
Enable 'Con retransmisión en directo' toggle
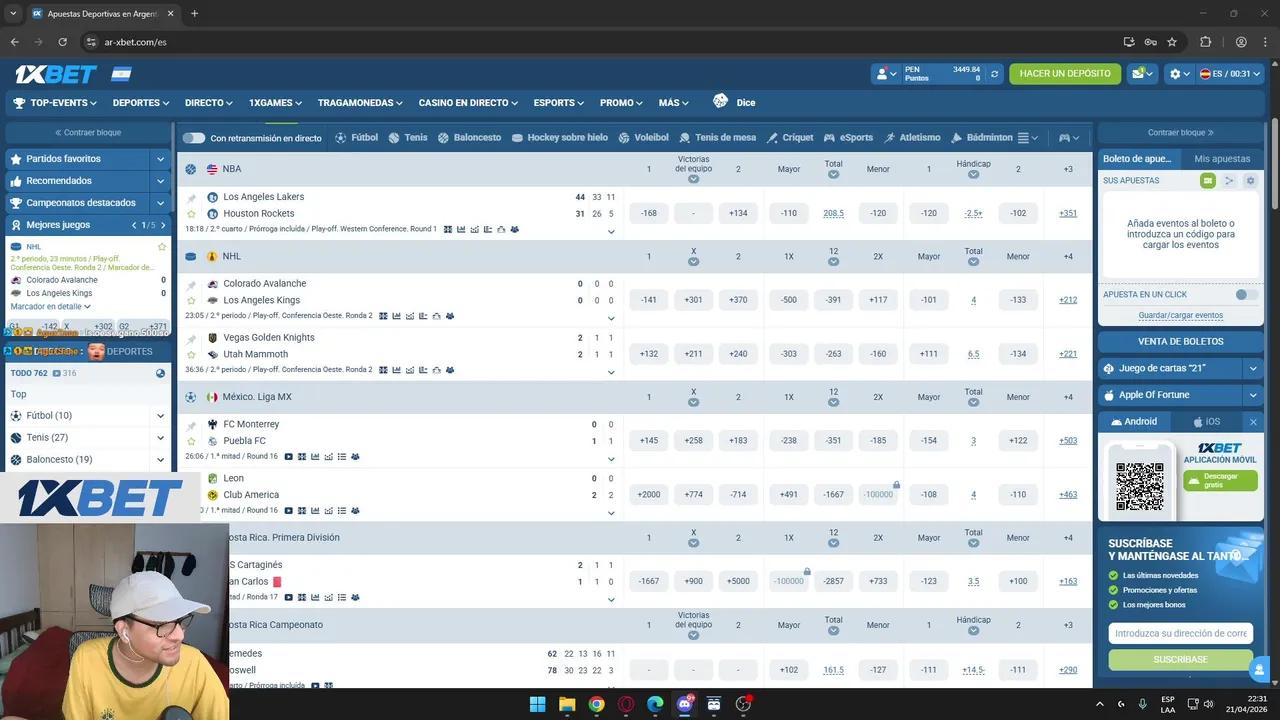193,138
